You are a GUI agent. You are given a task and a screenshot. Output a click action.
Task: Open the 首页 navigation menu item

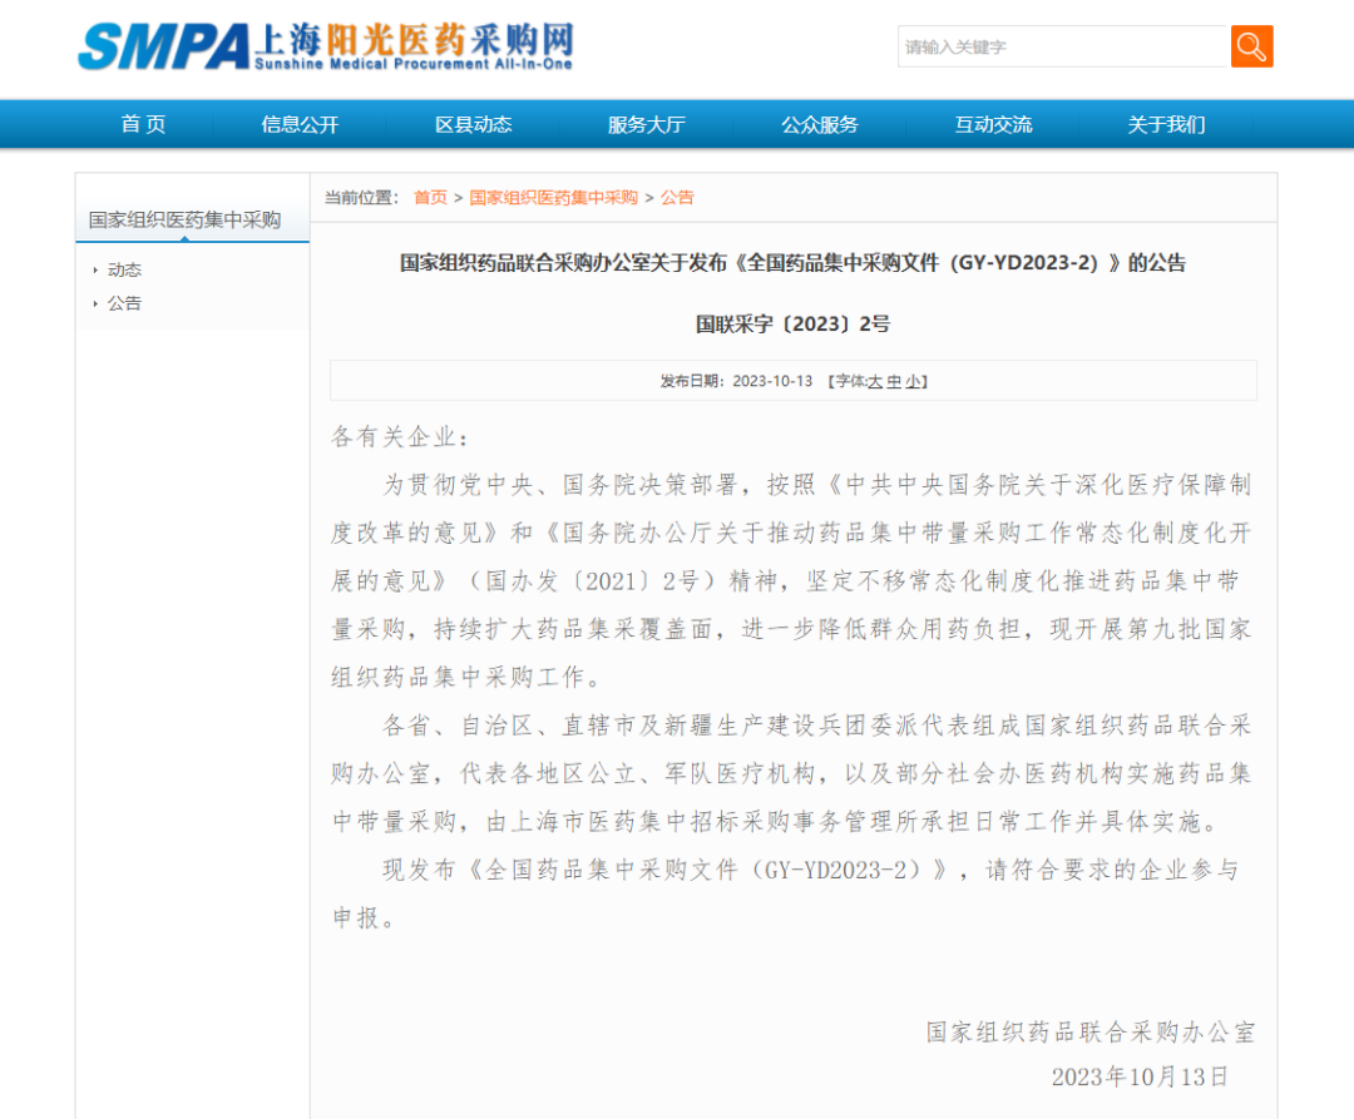pyautogui.click(x=143, y=124)
